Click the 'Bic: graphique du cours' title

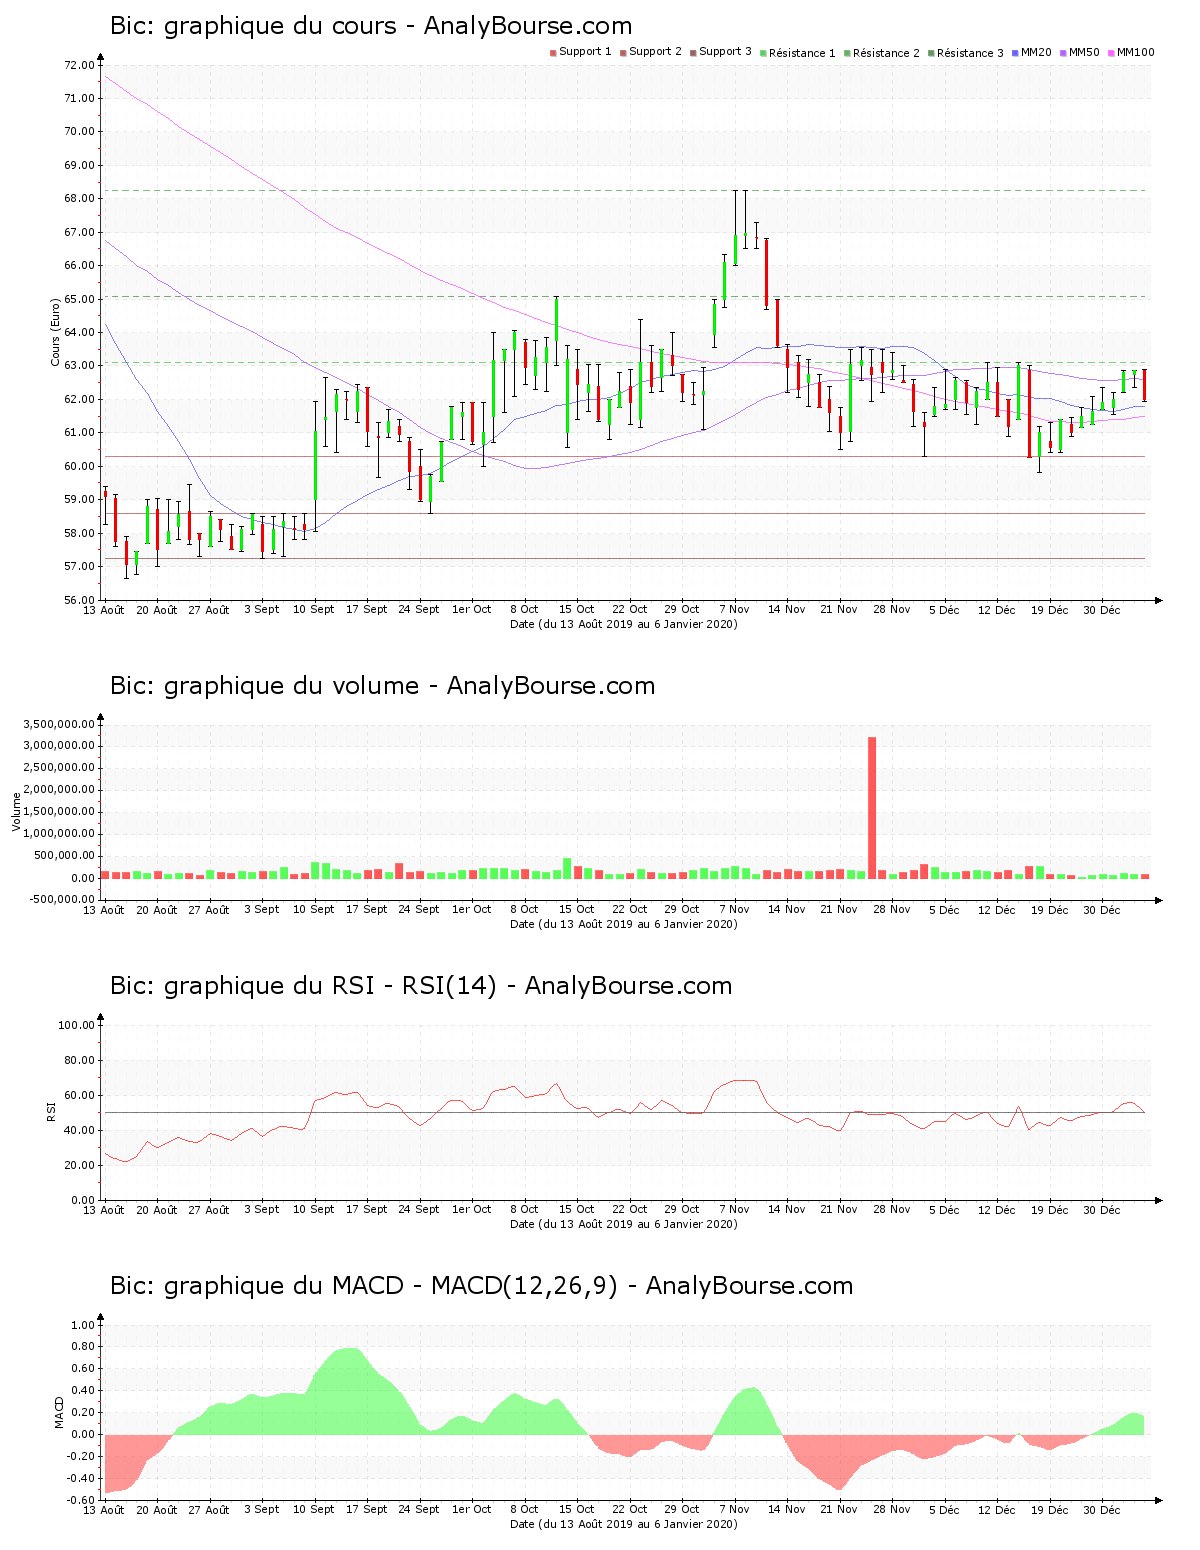pos(371,26)
